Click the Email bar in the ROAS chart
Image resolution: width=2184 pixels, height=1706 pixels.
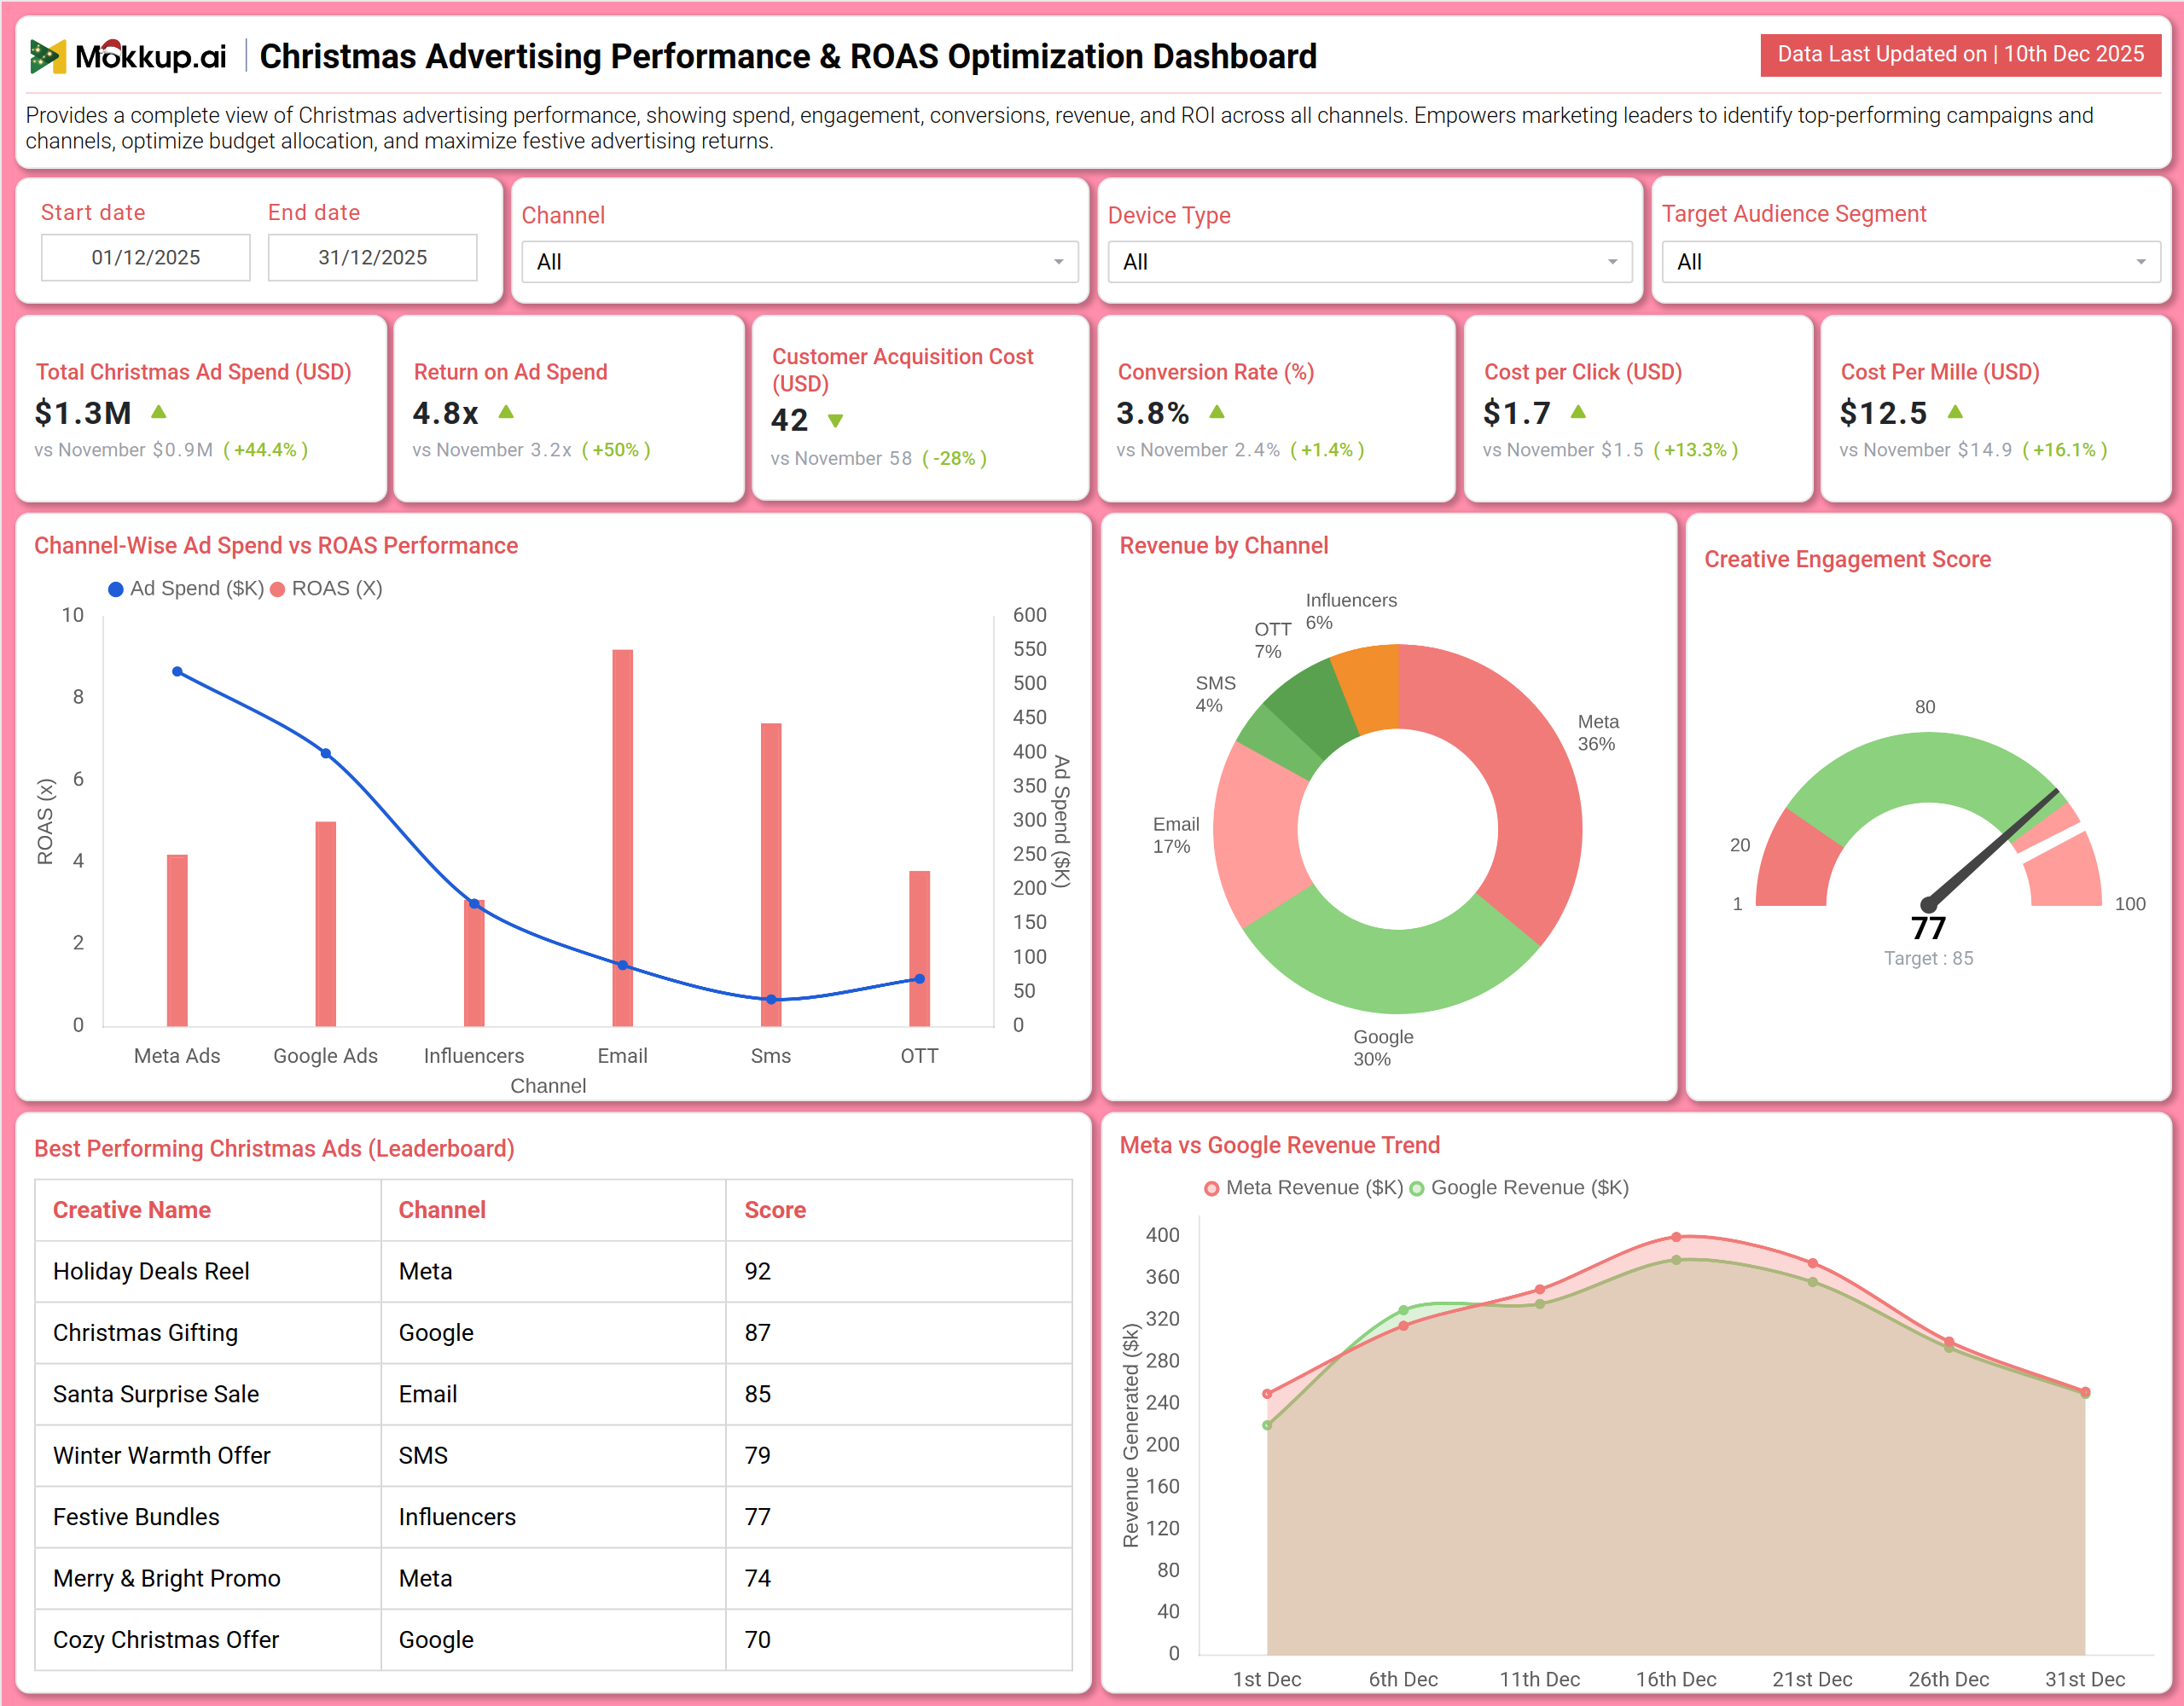click(622, 838)
